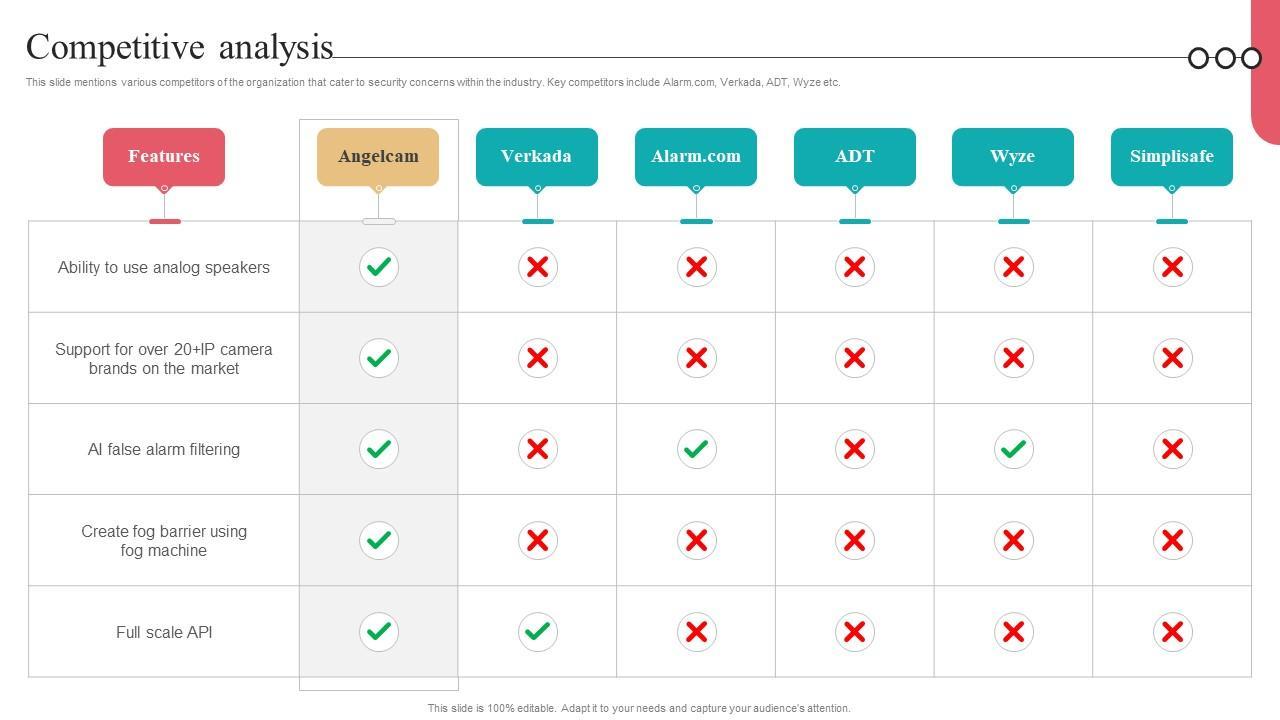The image size is (1280, 720).
Task: Click Alarm.com's red cross for 20+ IP camera brands
Action: [x=696, y=358]
